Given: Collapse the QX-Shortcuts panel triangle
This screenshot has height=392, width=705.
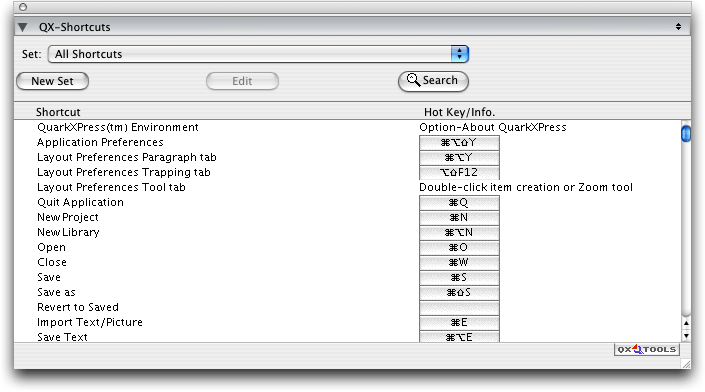Looking at the screenshot, I should (x=22, y=27).
